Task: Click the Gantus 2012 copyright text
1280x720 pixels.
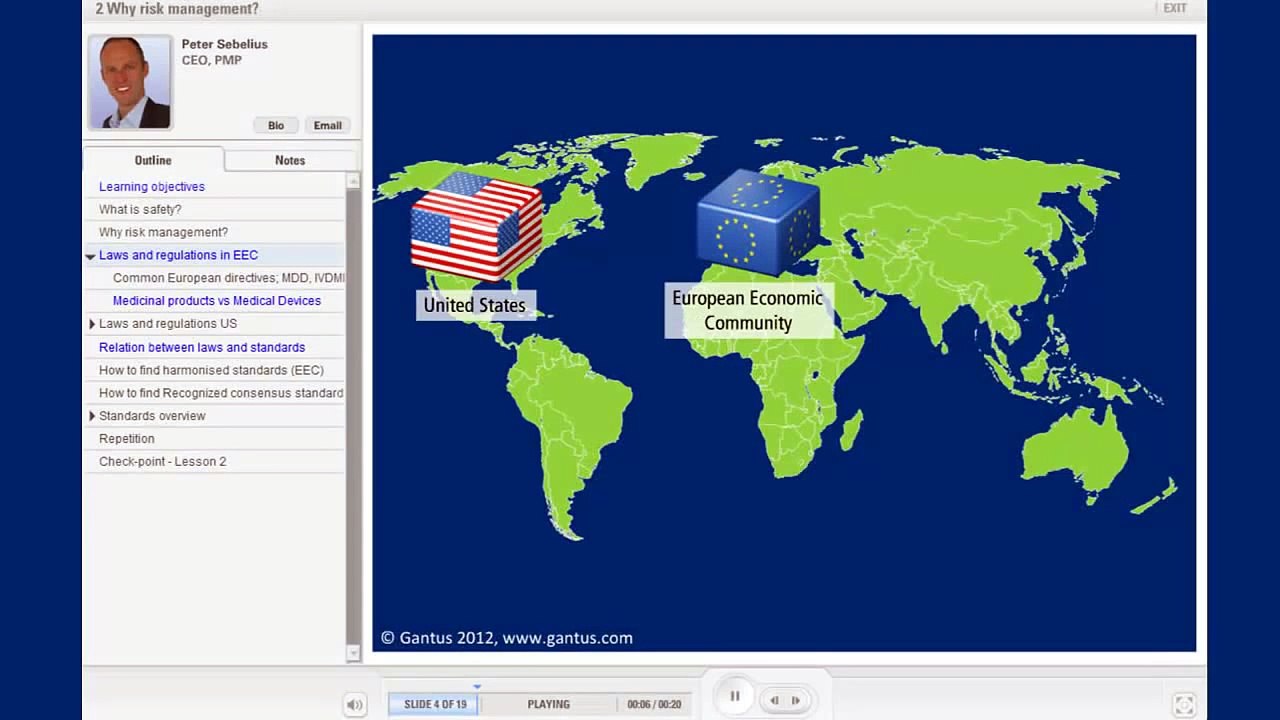Action: coord(506,638)
